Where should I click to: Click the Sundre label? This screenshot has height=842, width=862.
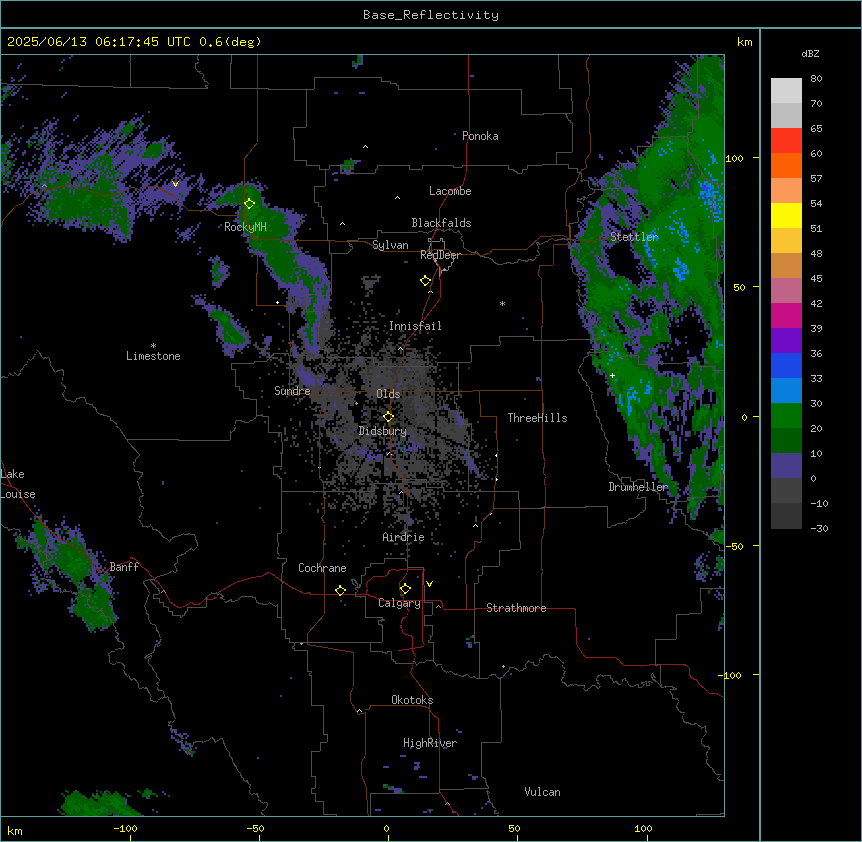pos(292,391)
